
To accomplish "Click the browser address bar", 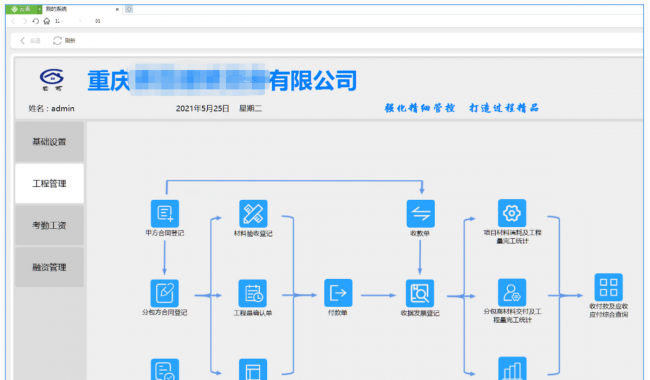I will tap(348, 21).
